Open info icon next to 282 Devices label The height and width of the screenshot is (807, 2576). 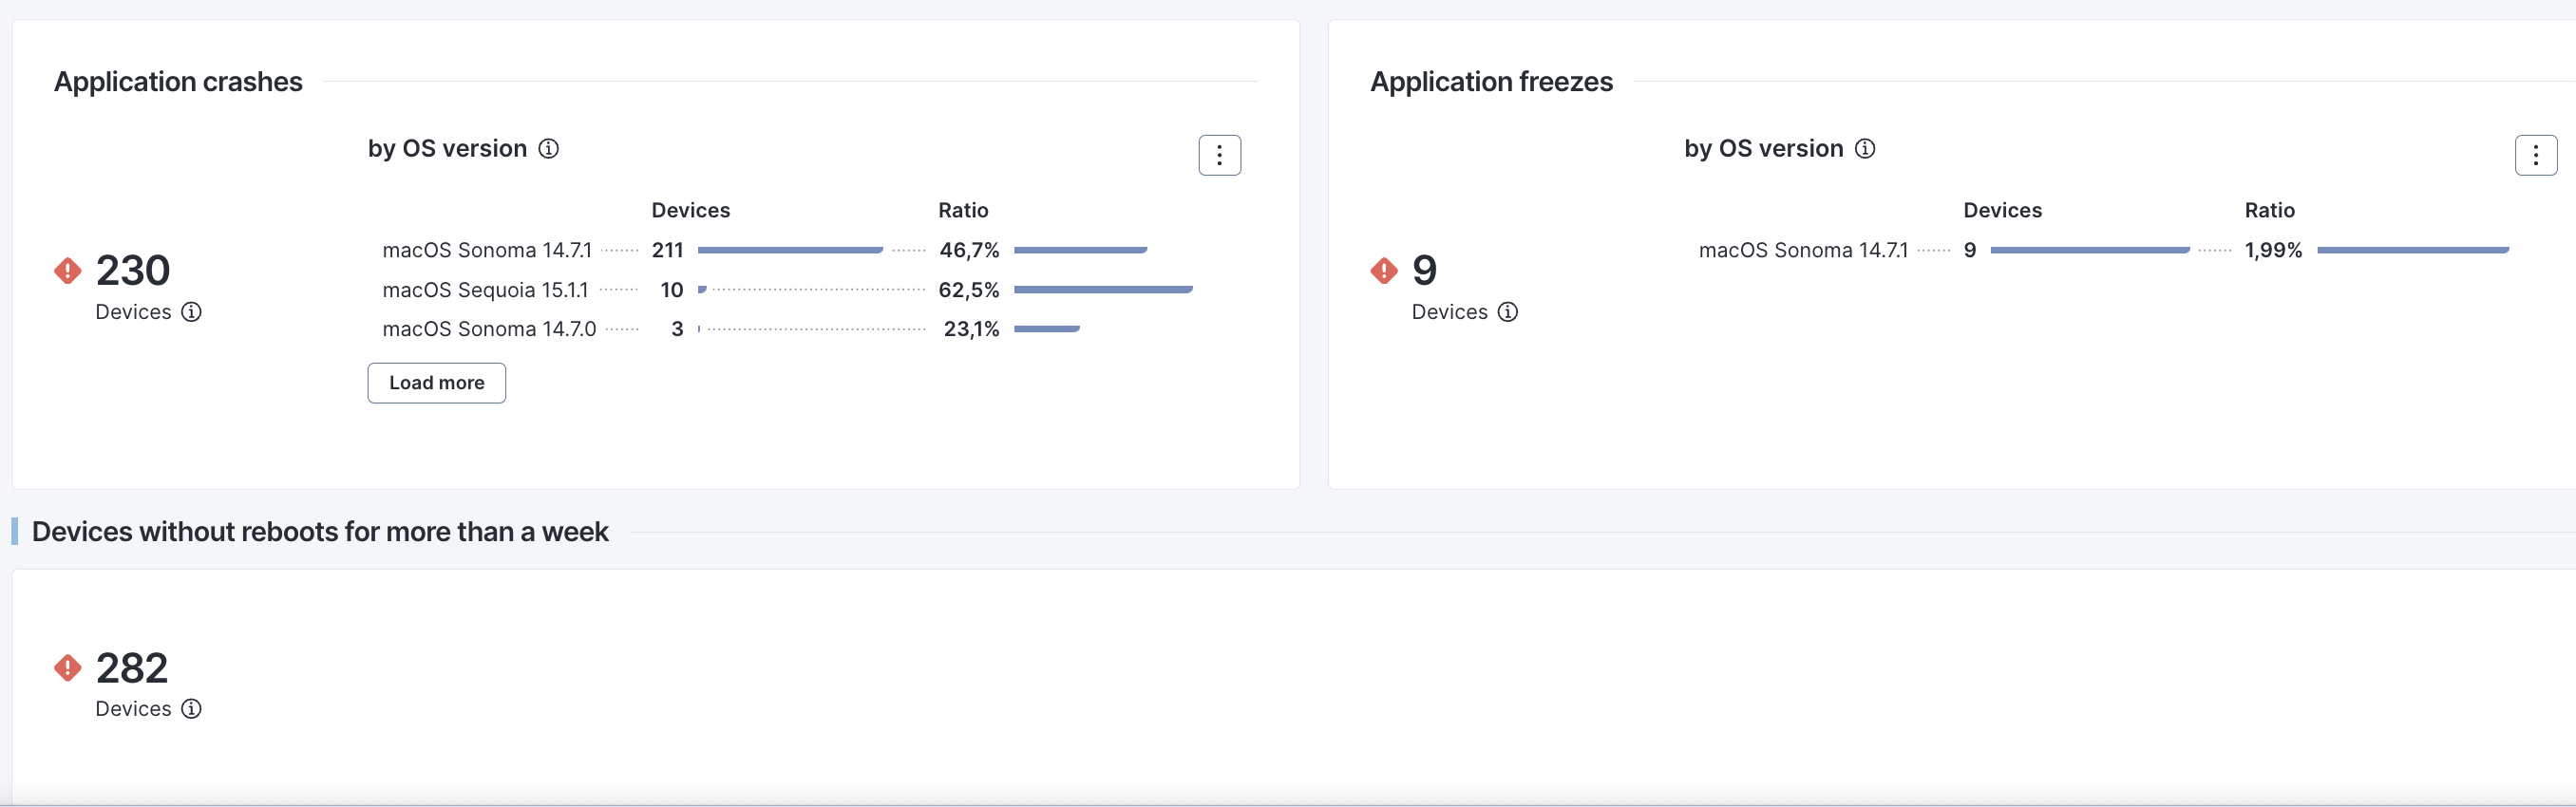191,709
